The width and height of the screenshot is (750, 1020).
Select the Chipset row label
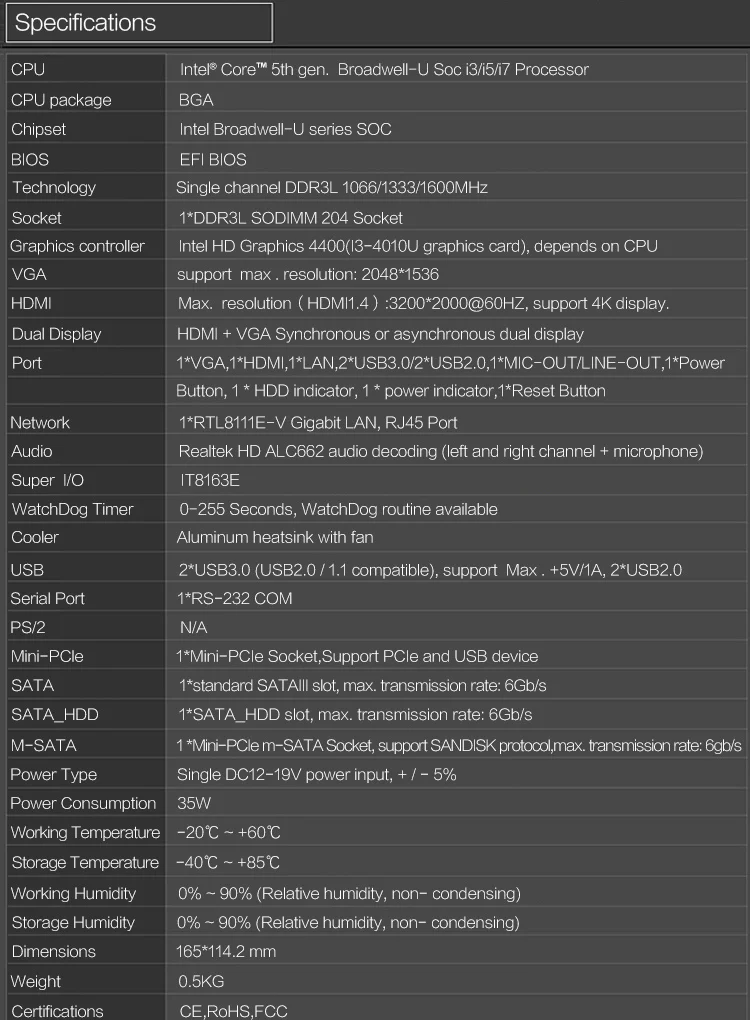pos(38,129)
